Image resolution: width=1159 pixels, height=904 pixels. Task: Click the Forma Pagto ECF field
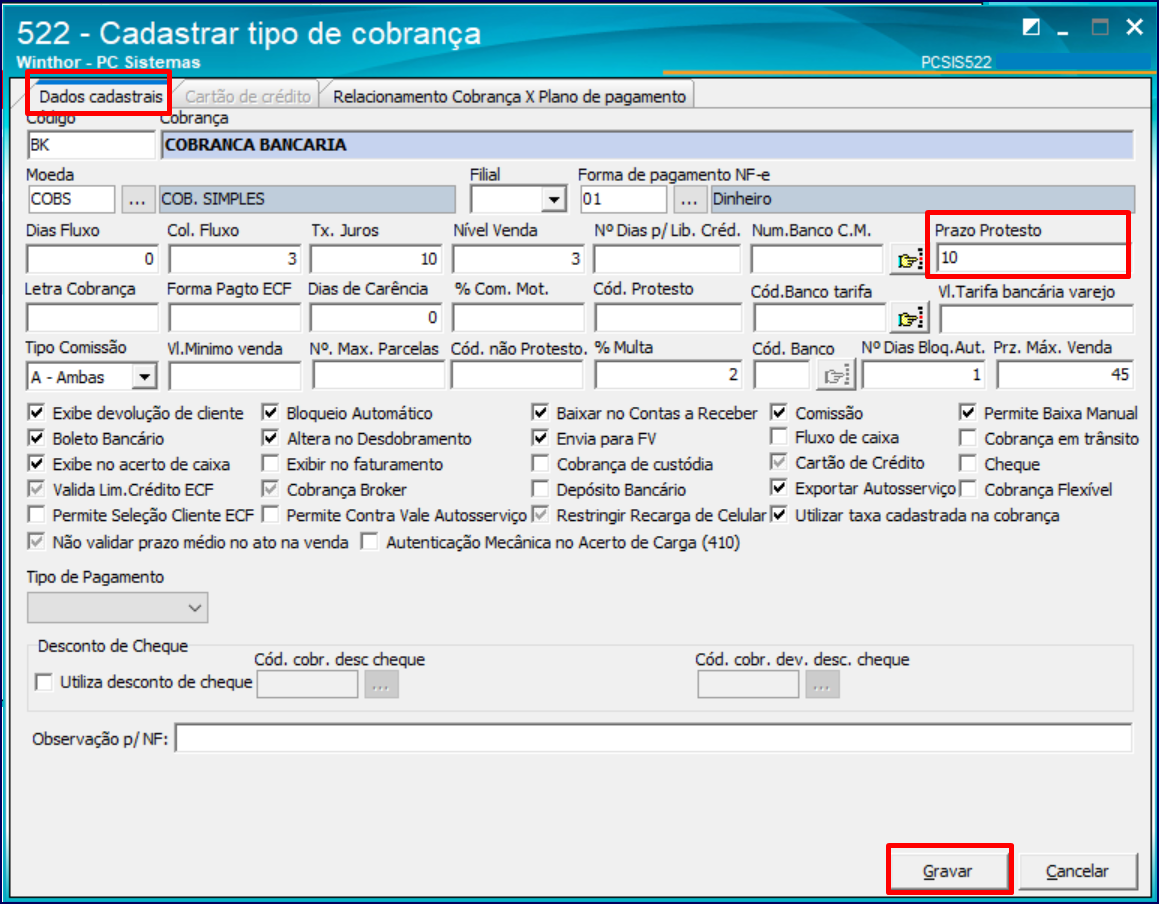coord(234,318)
